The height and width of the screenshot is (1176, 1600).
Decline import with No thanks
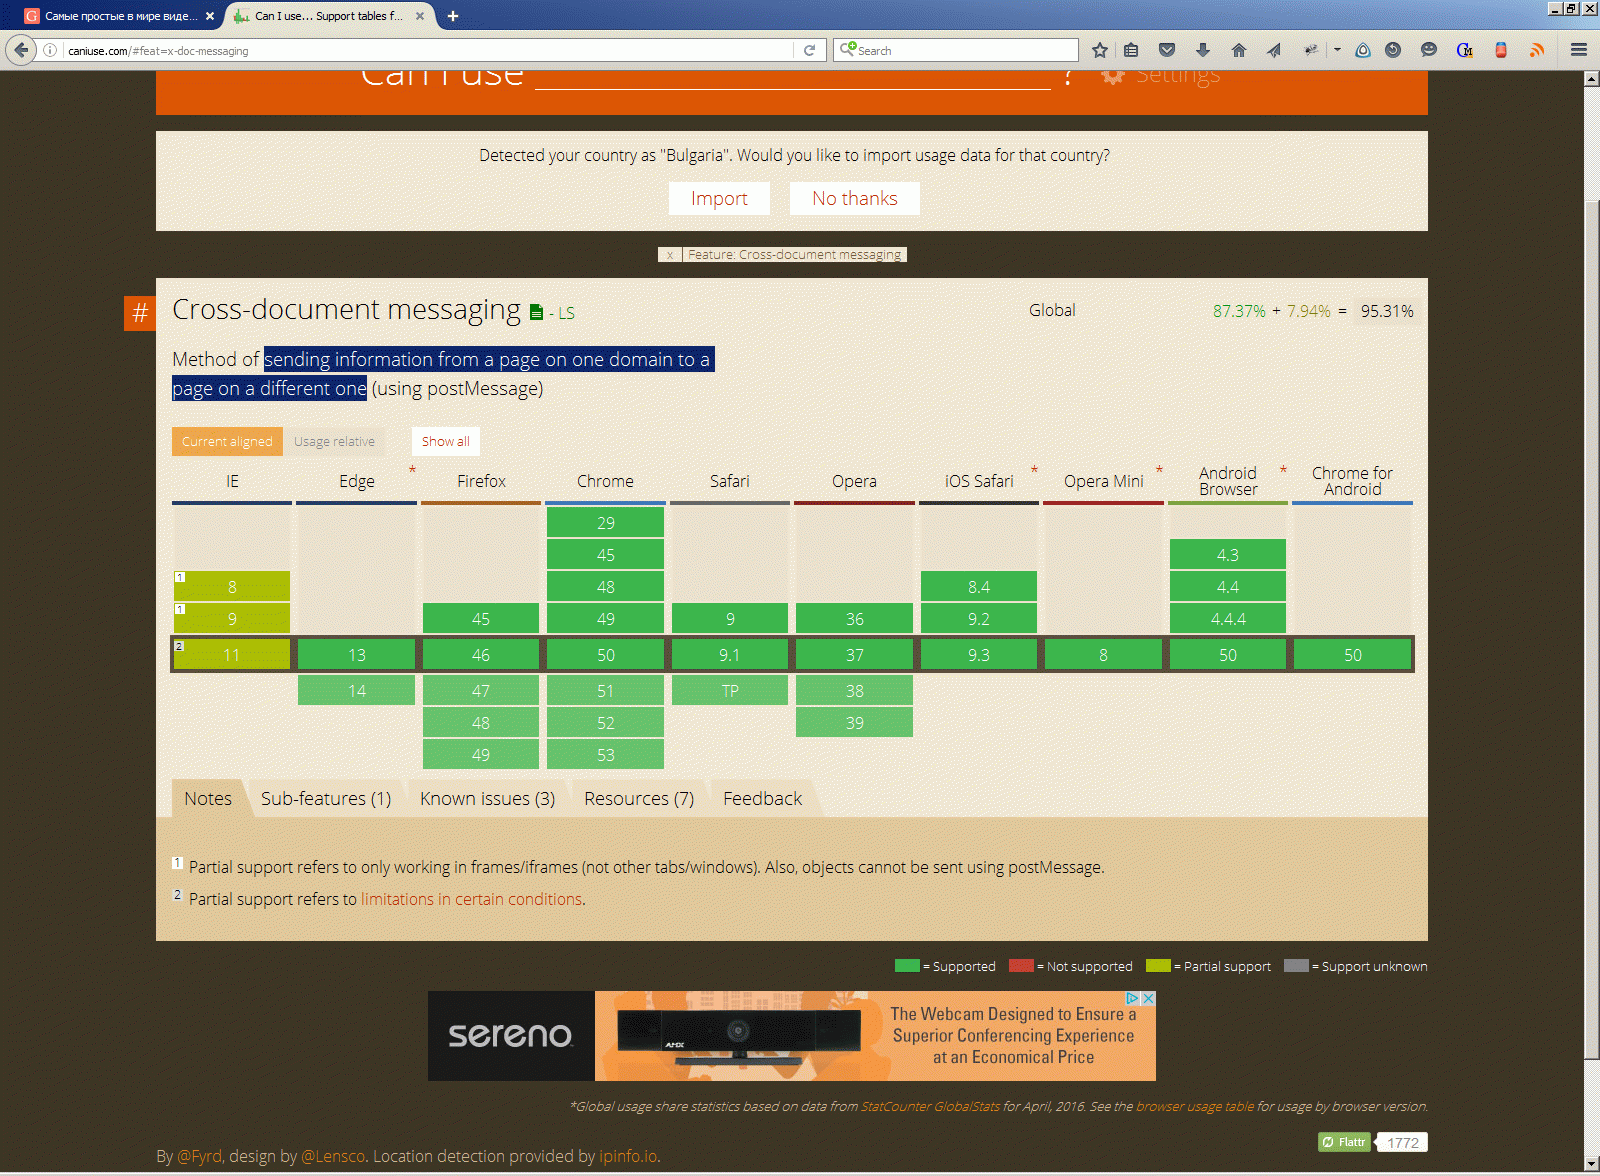(855, 198)
